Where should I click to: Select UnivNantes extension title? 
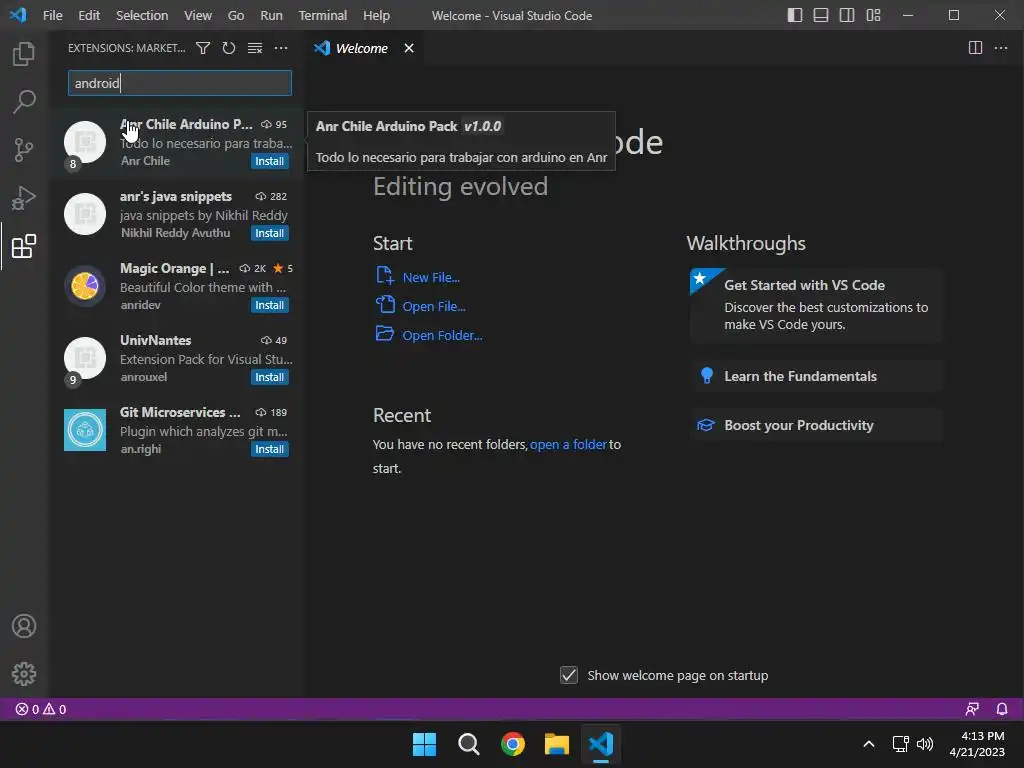tap(155, 340)
